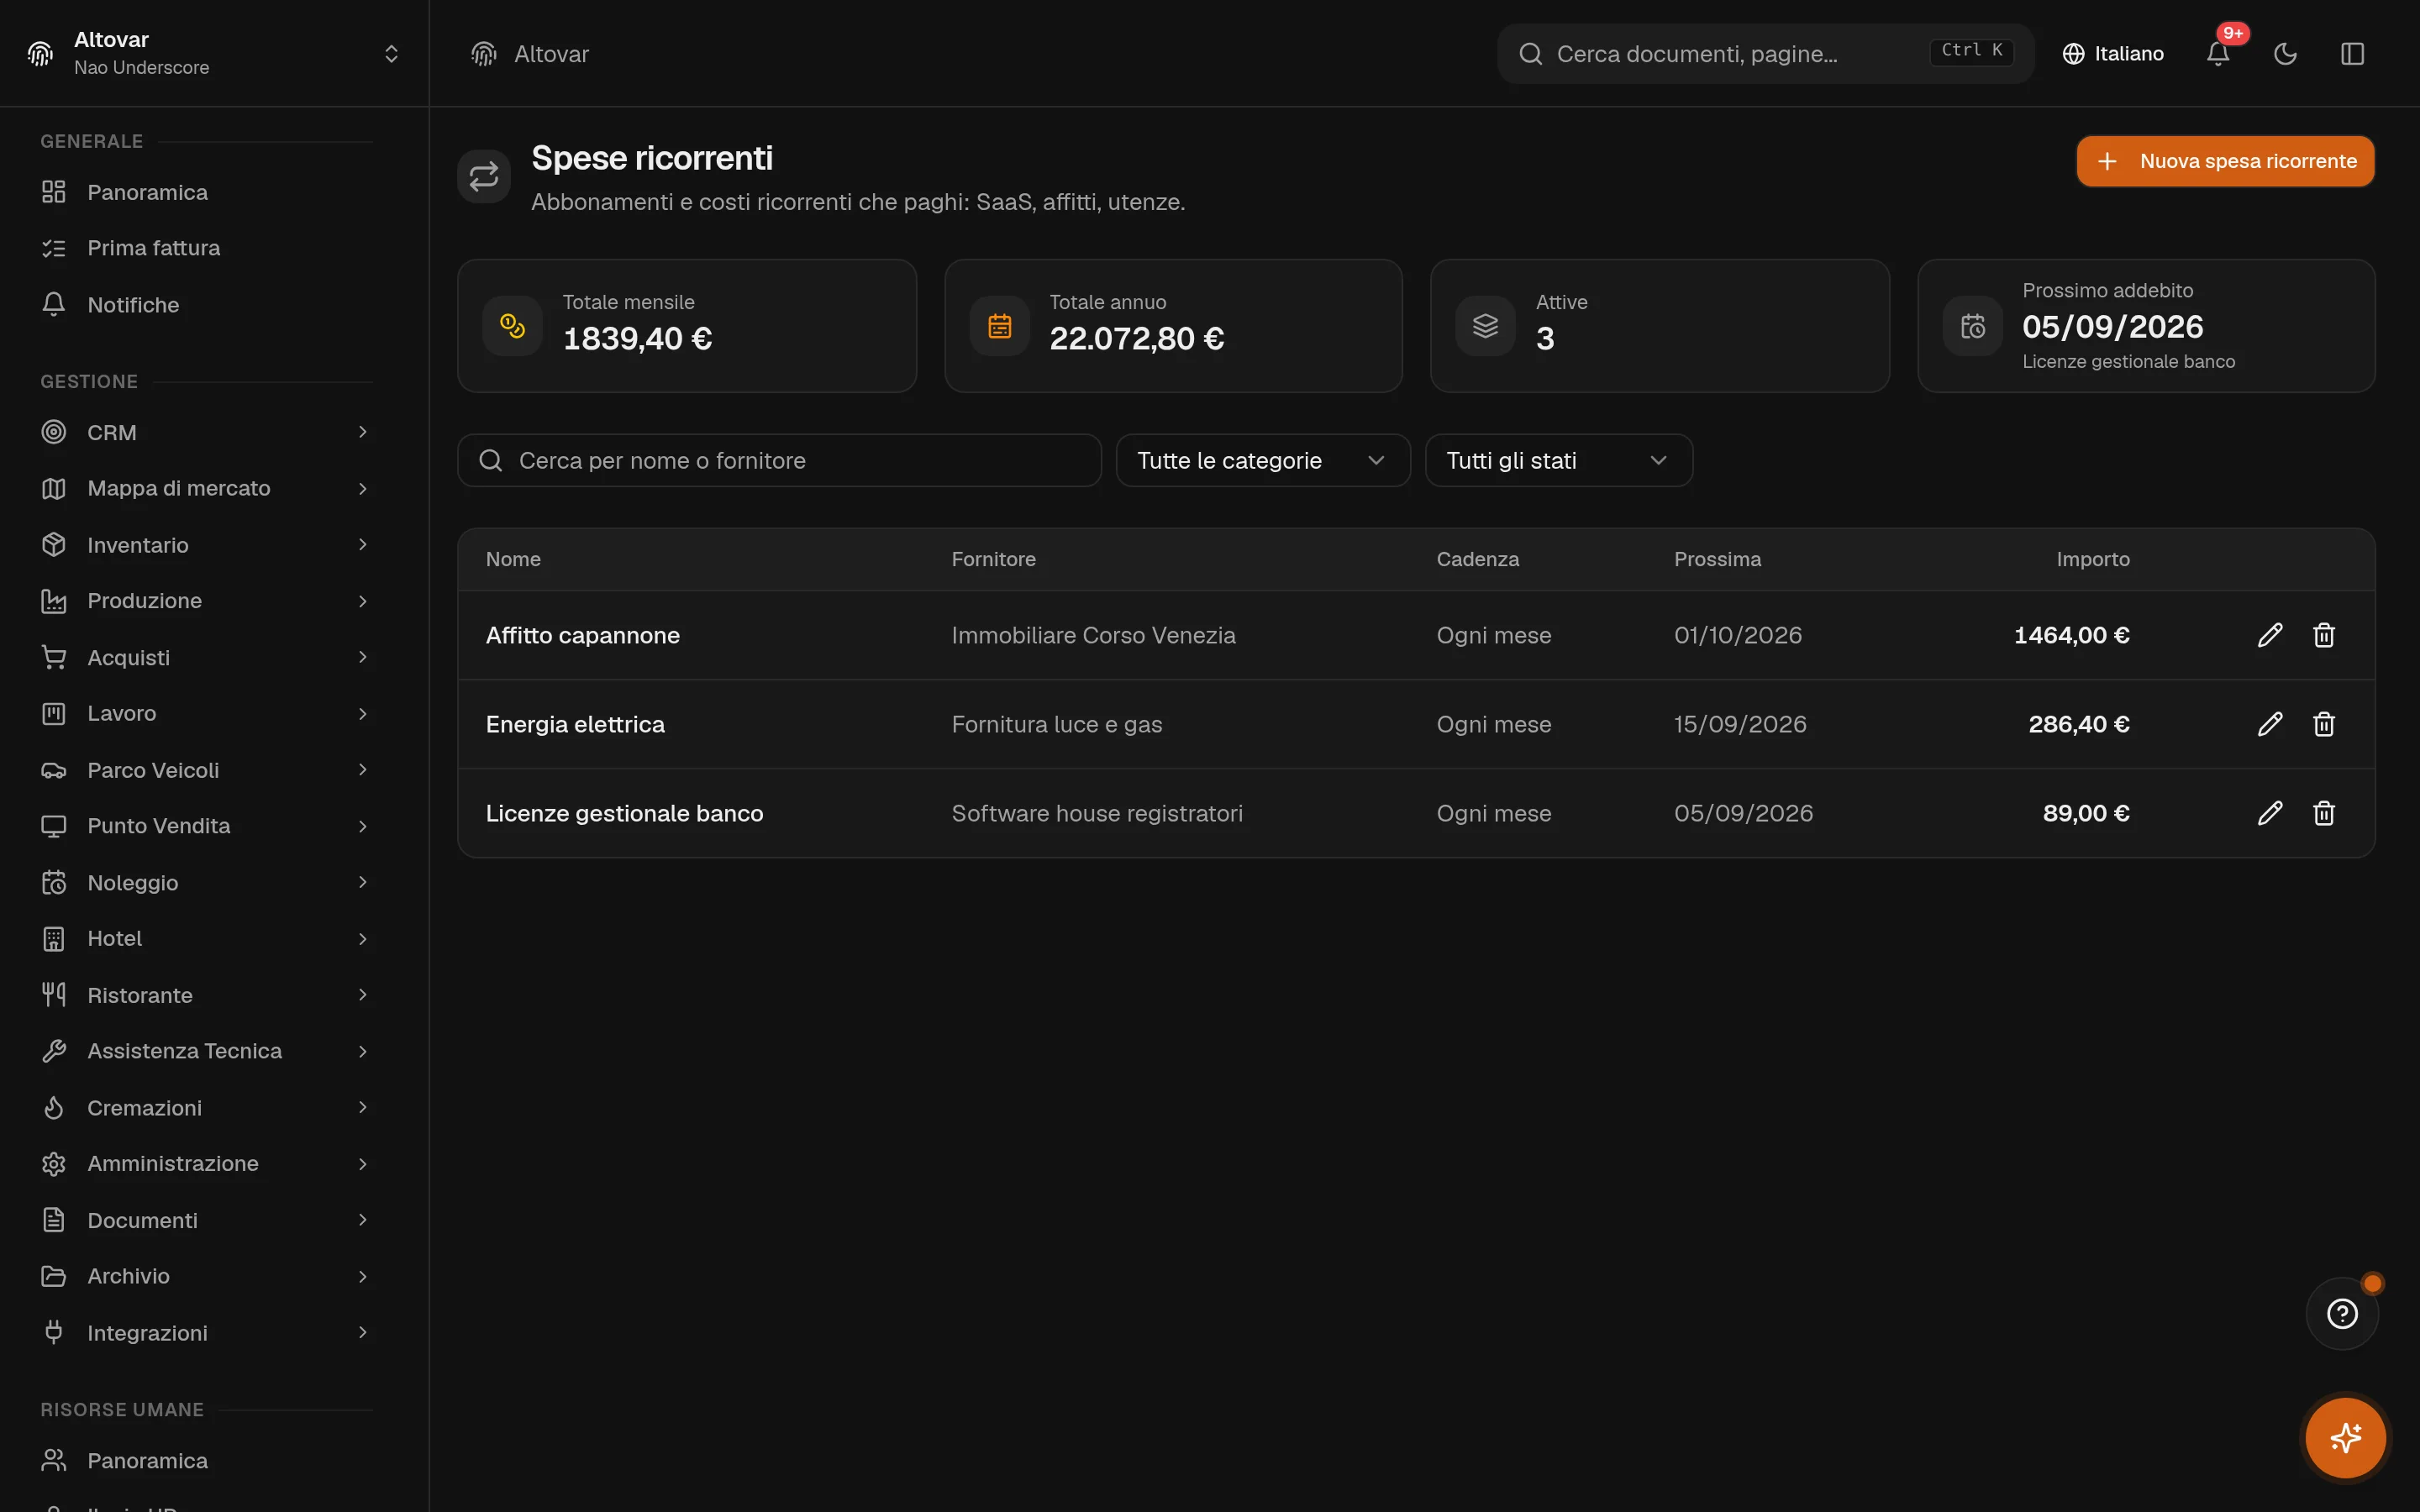The width and height of the screenshot is (2420, 1512).
Task: Edit the Affitto capannone row with pencil icon
Action: point(2270,635)
